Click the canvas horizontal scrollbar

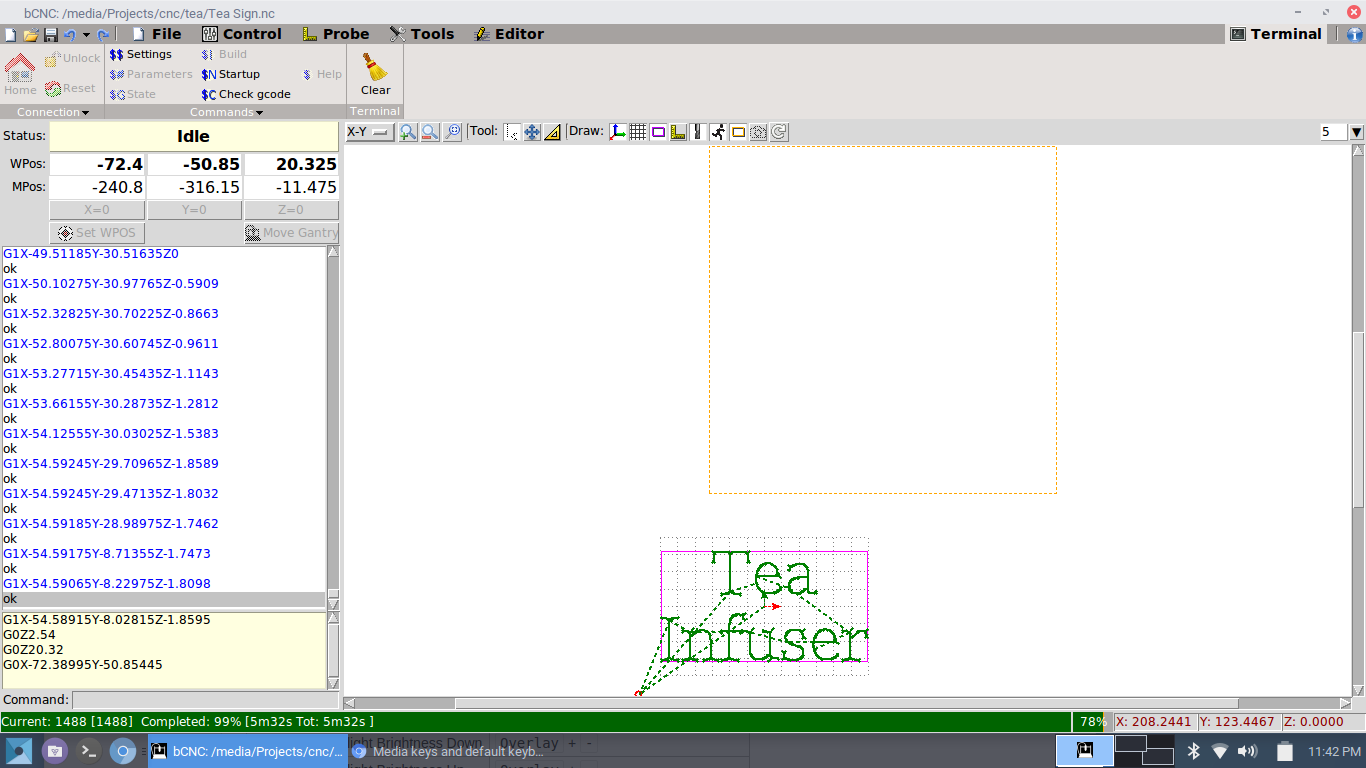pyautogui.click(x=845, y=703)
